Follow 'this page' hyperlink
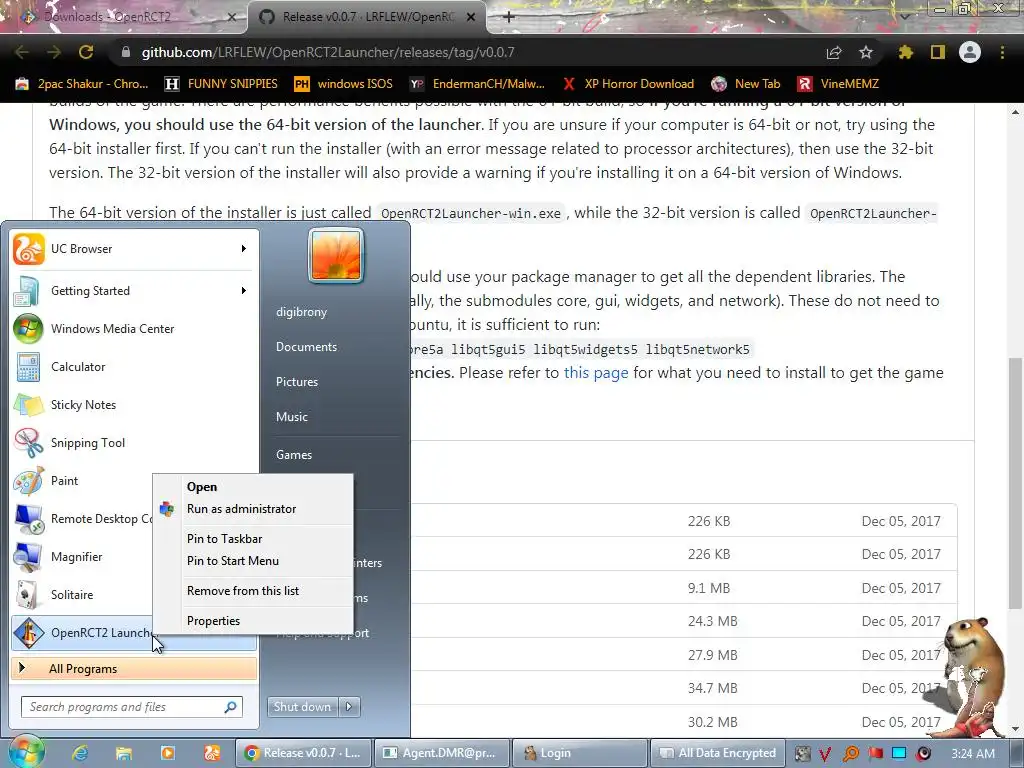Image resolution: width=1024 pixels, height=768 pixels. pyautogui.click(x=596, y=373)
